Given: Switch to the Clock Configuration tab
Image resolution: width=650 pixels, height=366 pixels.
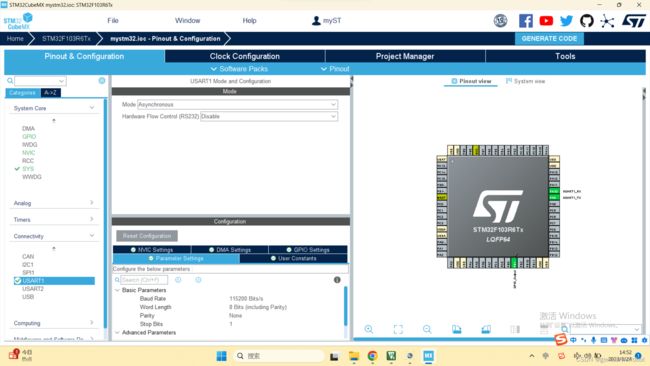Looking at the screenshot, I should point(245,56).
